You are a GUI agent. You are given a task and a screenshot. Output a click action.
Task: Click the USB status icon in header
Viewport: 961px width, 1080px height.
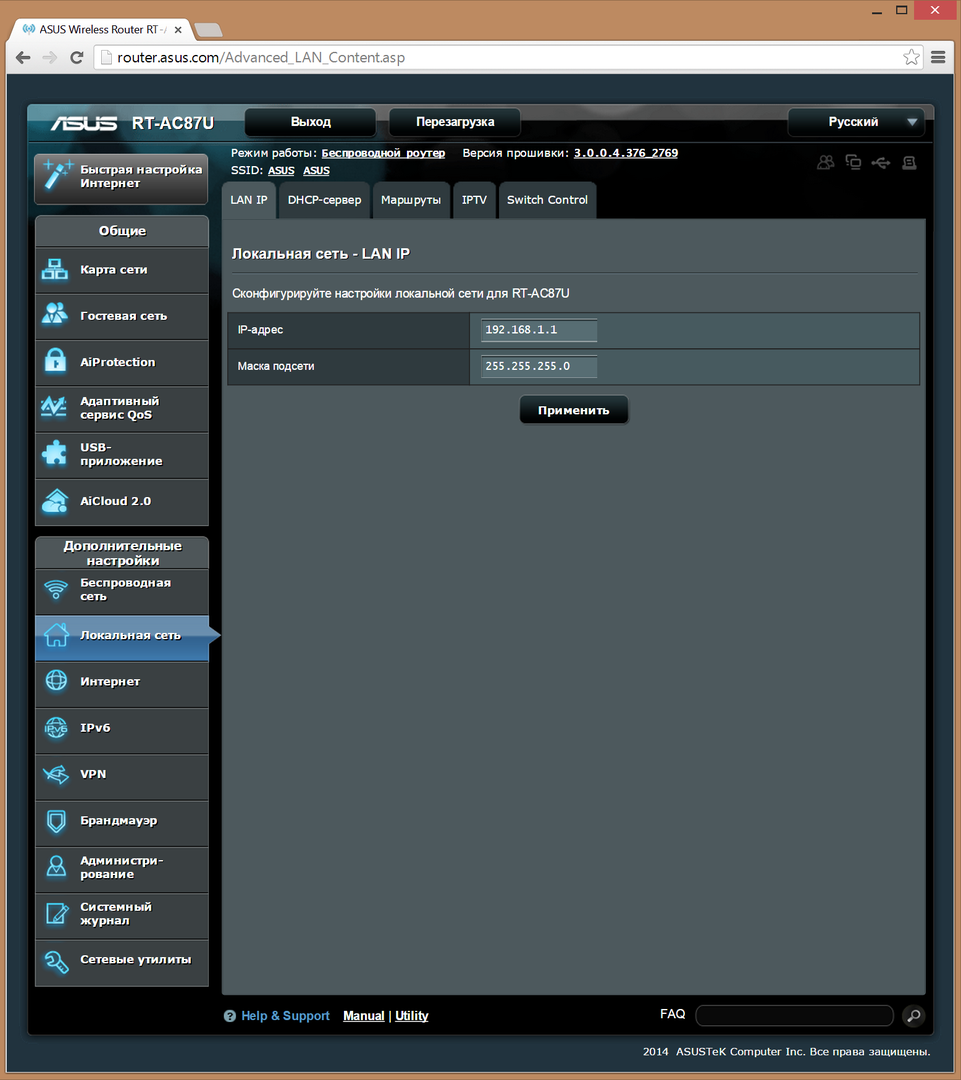[x=880, y=162]
